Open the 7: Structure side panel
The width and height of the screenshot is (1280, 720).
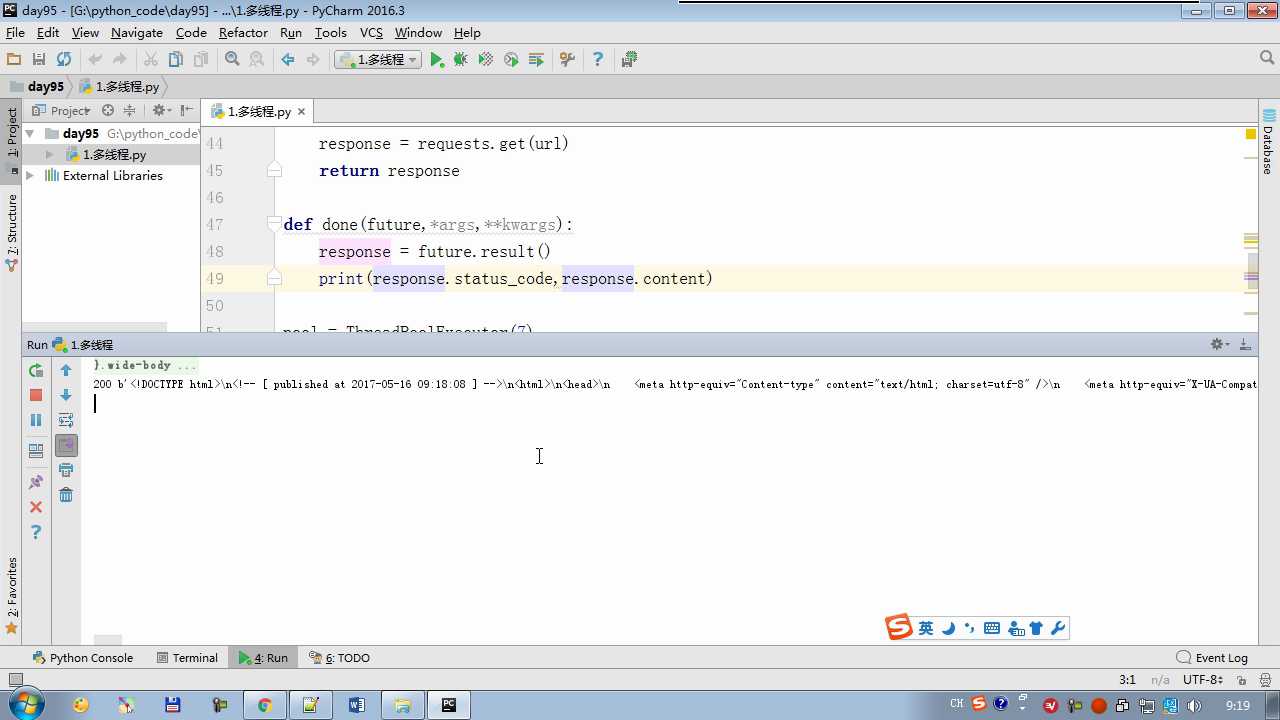(12, 233)
